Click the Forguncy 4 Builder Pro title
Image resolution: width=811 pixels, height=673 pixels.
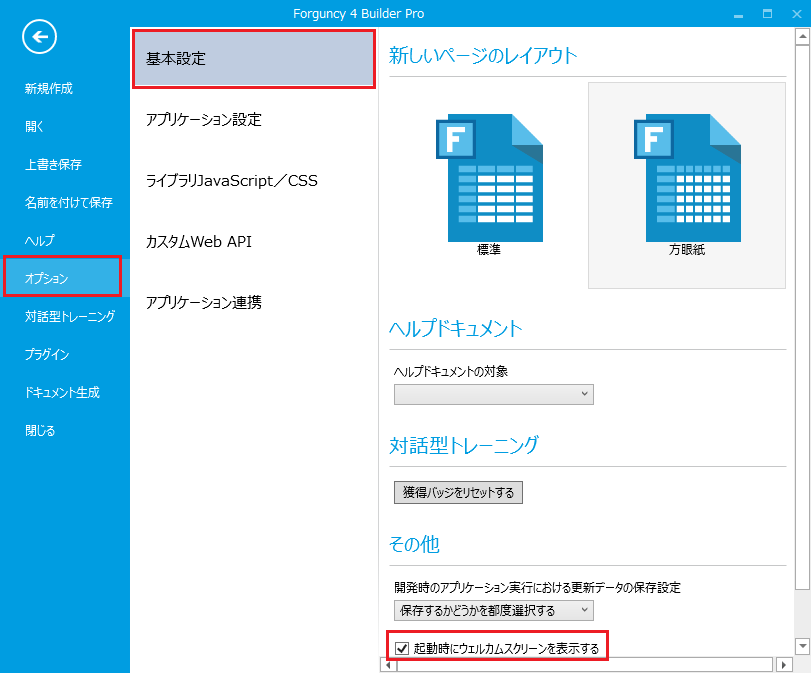(x=358, y=14)
